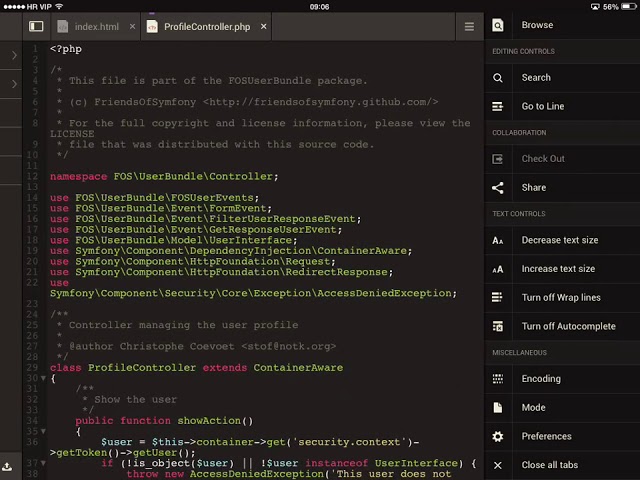Click 'FOS\UserBundle\Model\UserInterface' use statement
The width and height of the screenshot is (640, 480).
[x=184, y=240]
